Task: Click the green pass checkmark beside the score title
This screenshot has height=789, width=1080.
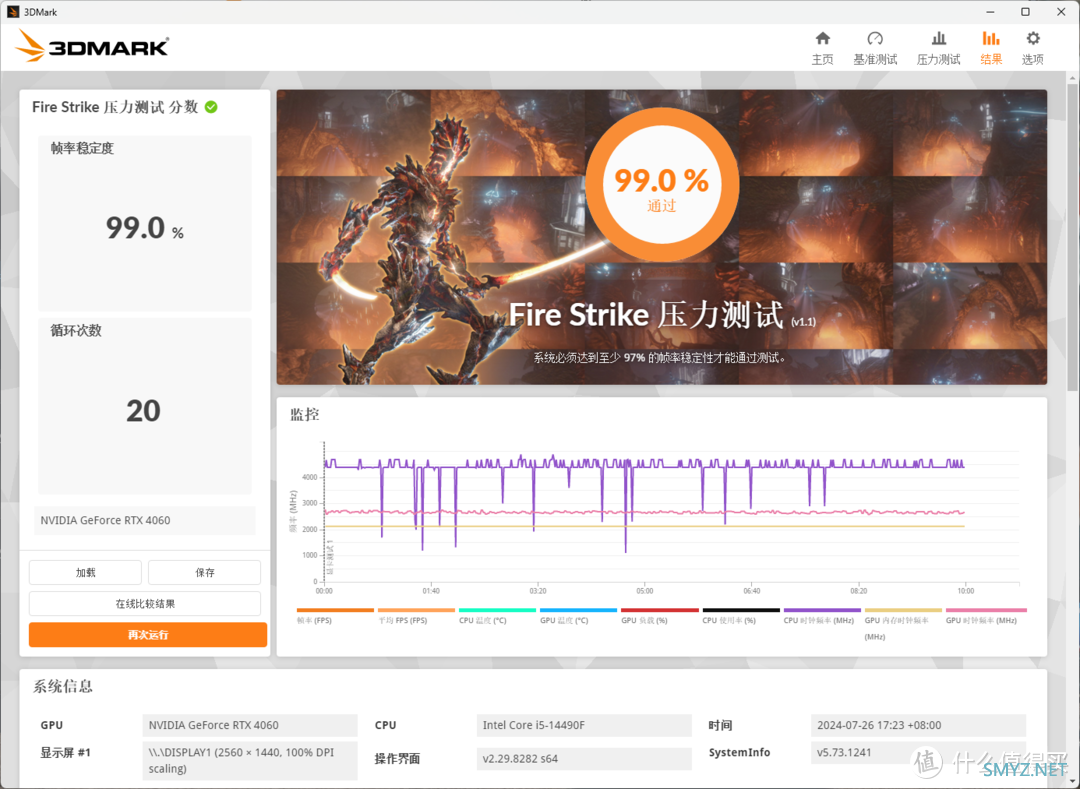Action: pyautogui.click(x=211, y=107)
